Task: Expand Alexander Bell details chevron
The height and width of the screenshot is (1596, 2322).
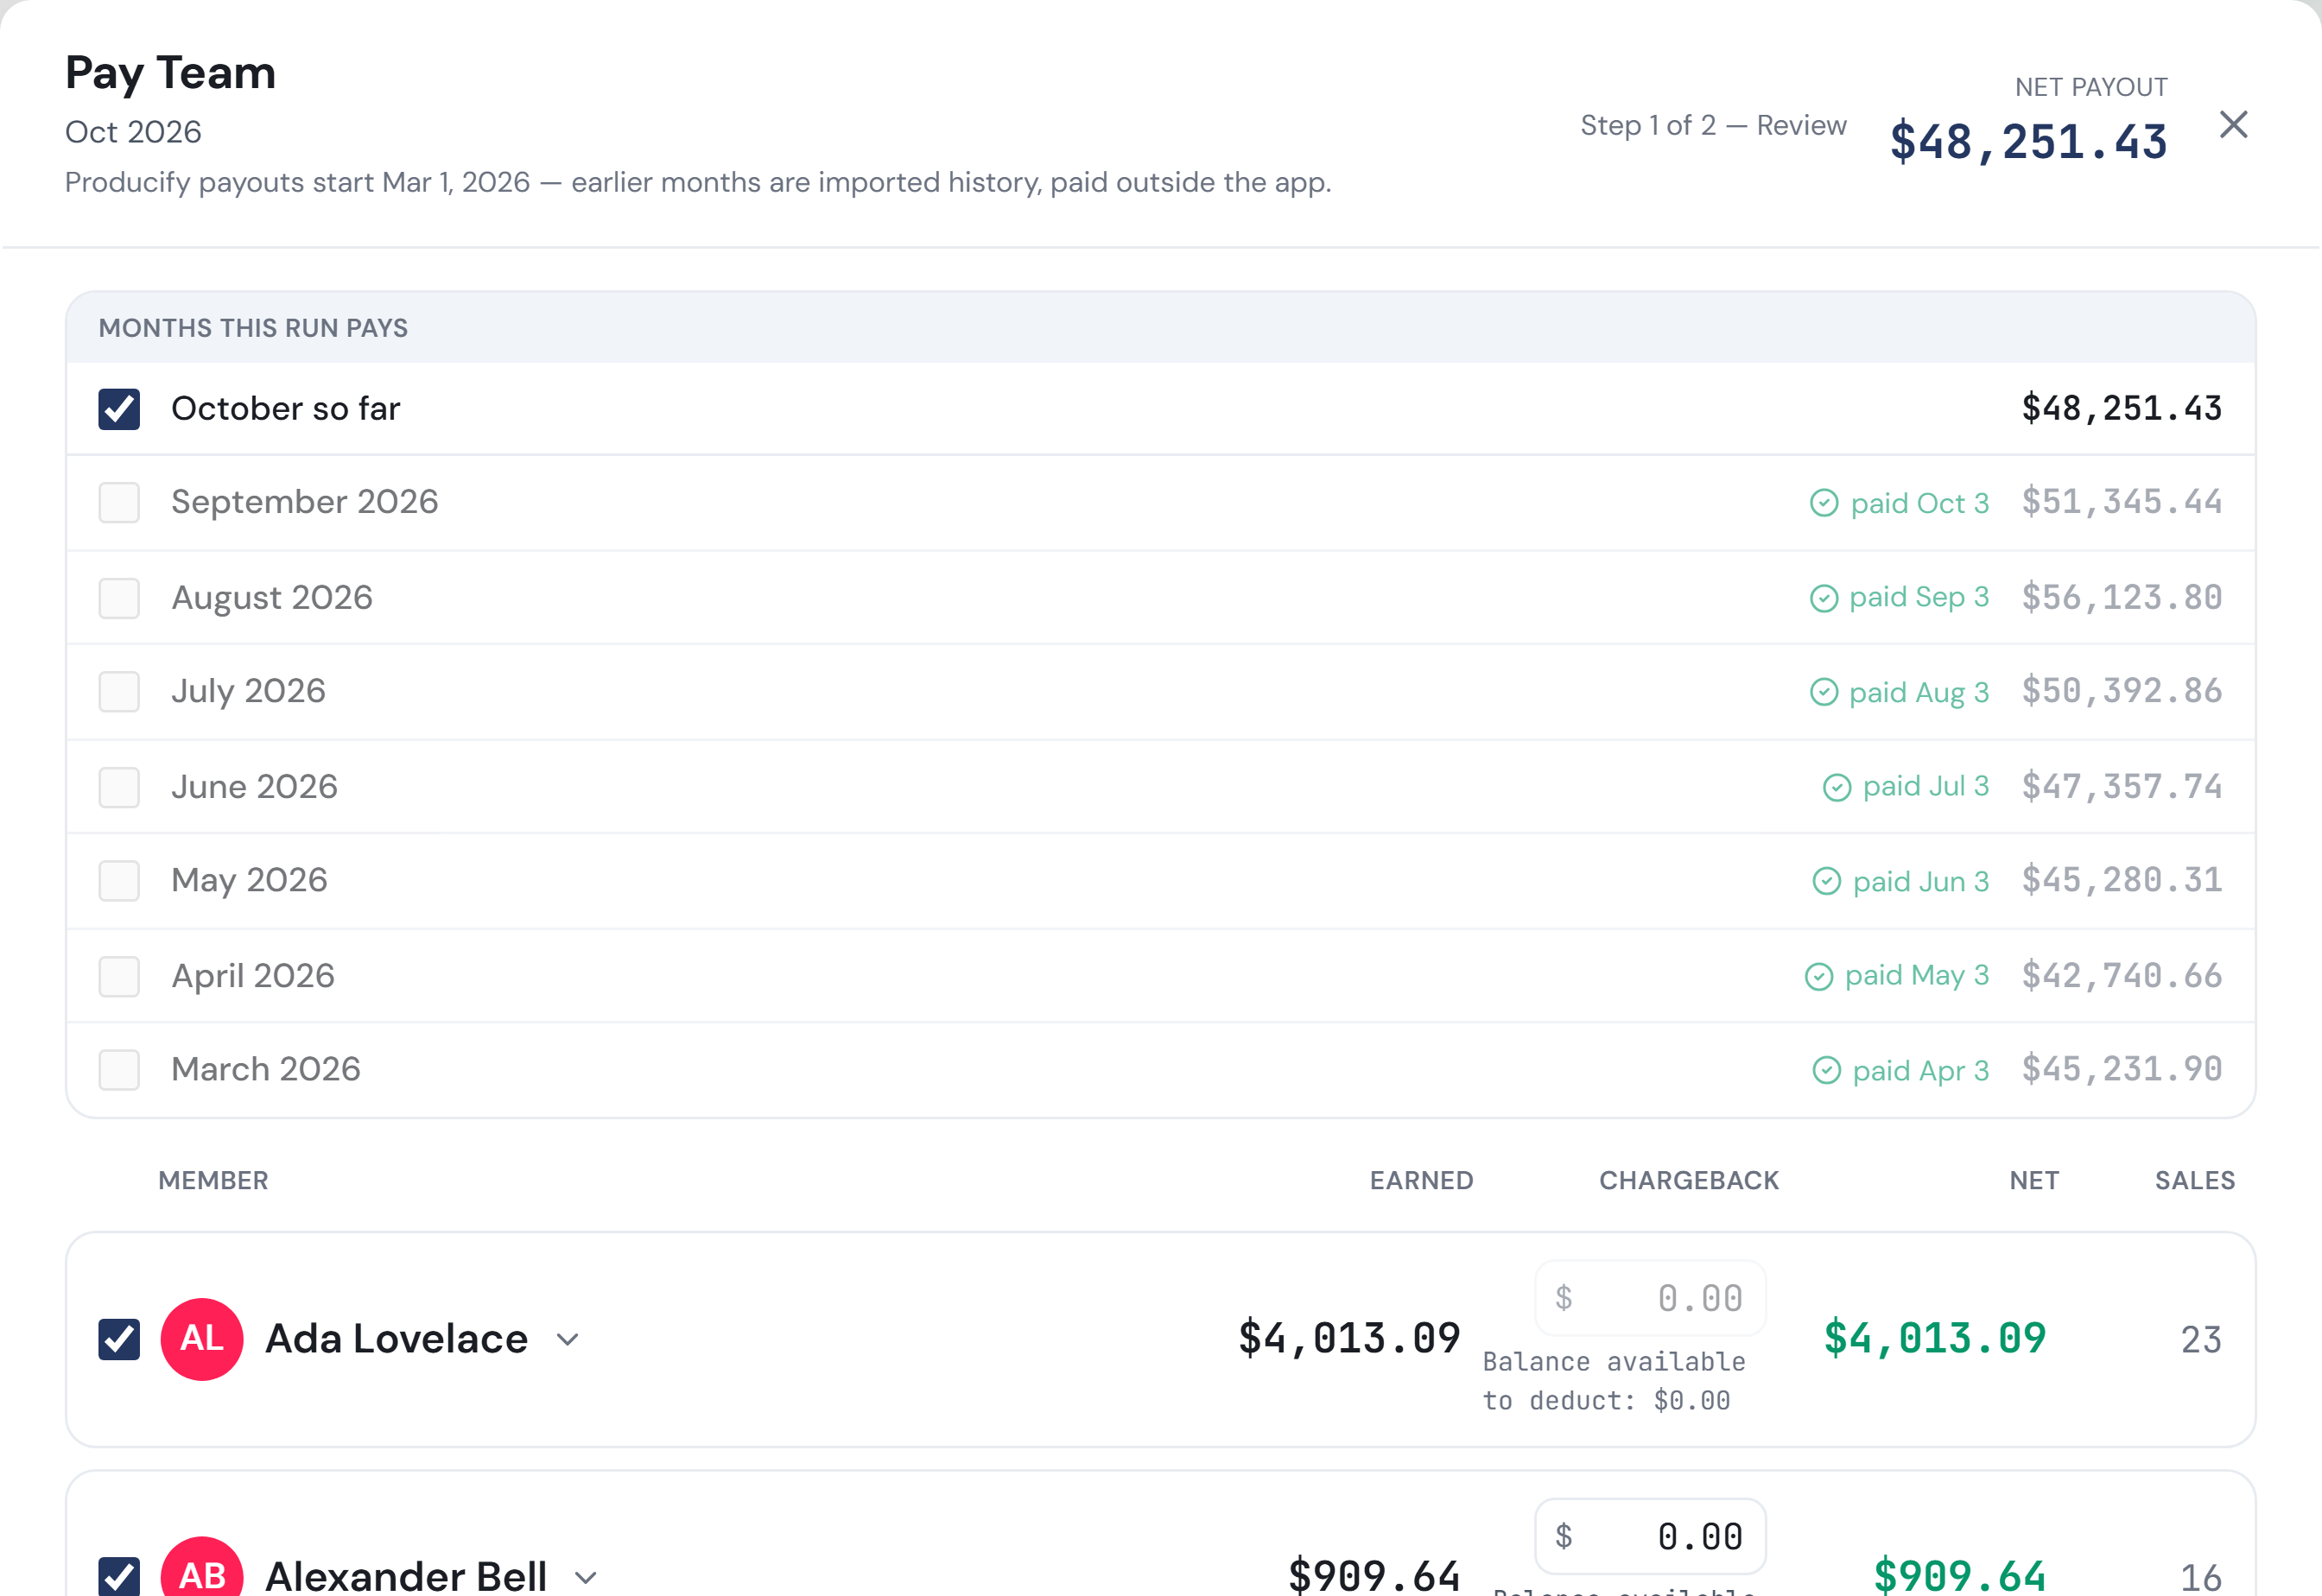Action: pyautogui.click(x=586, y=1577)
